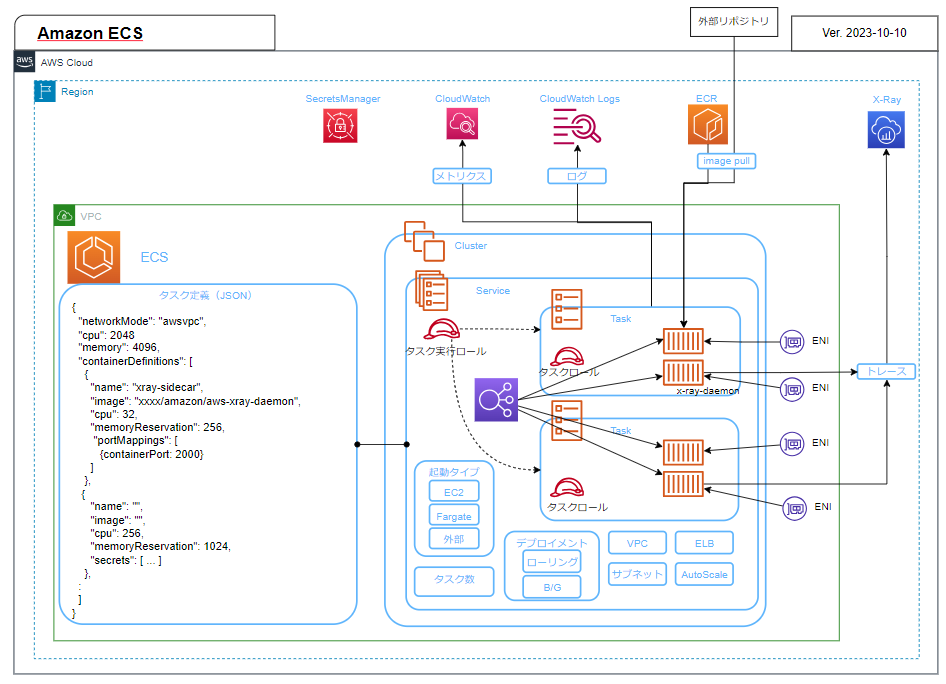Select the ローリング deployment option
Screen dimensions: 946x684
coord(551,562)
